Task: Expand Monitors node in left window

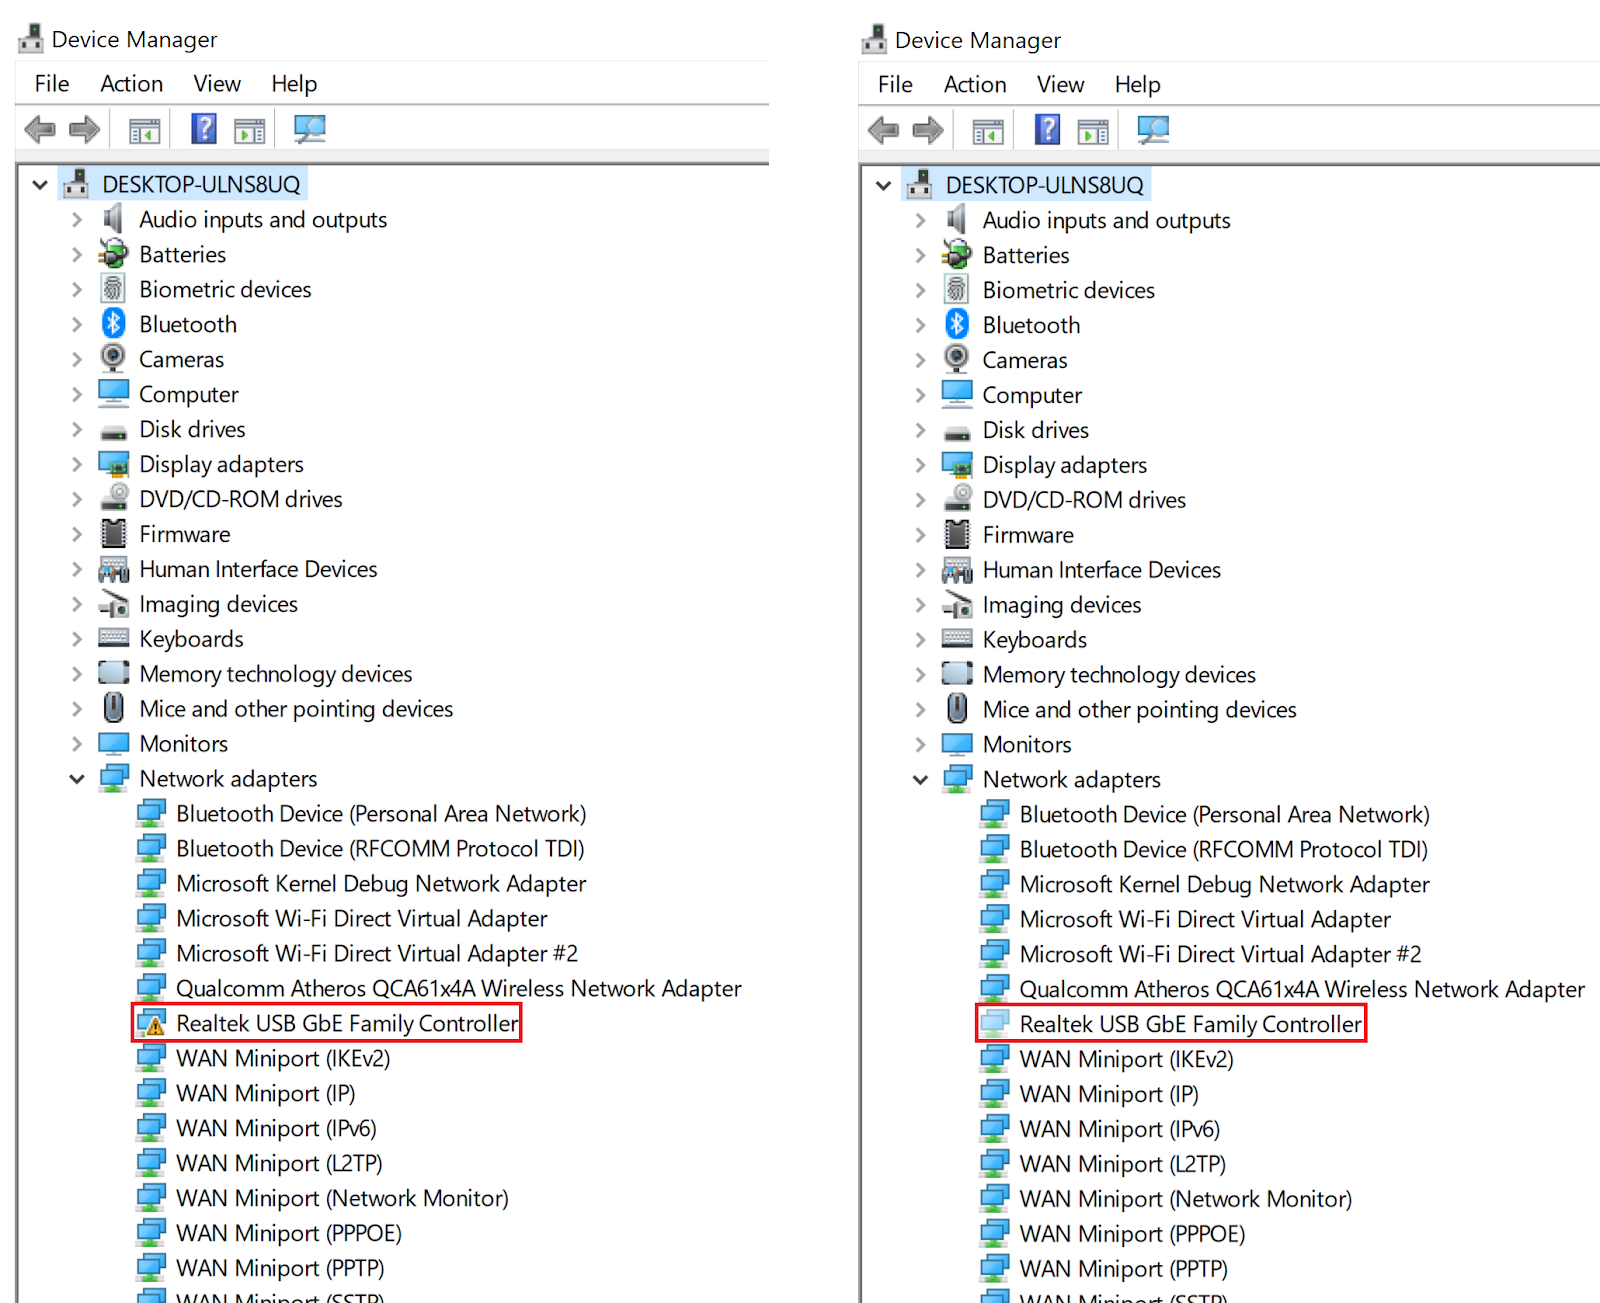Action: coord(77,744)
